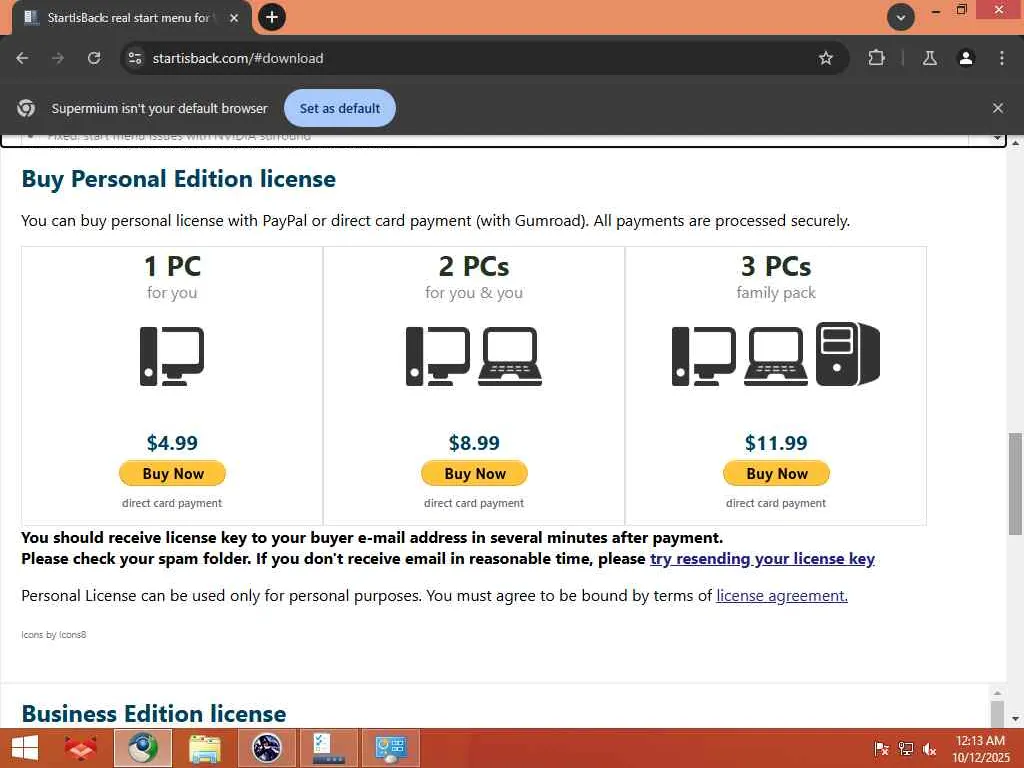1024x768 pixels.
Task: Open the clock showing 12:13 AM
Action: 980,748
